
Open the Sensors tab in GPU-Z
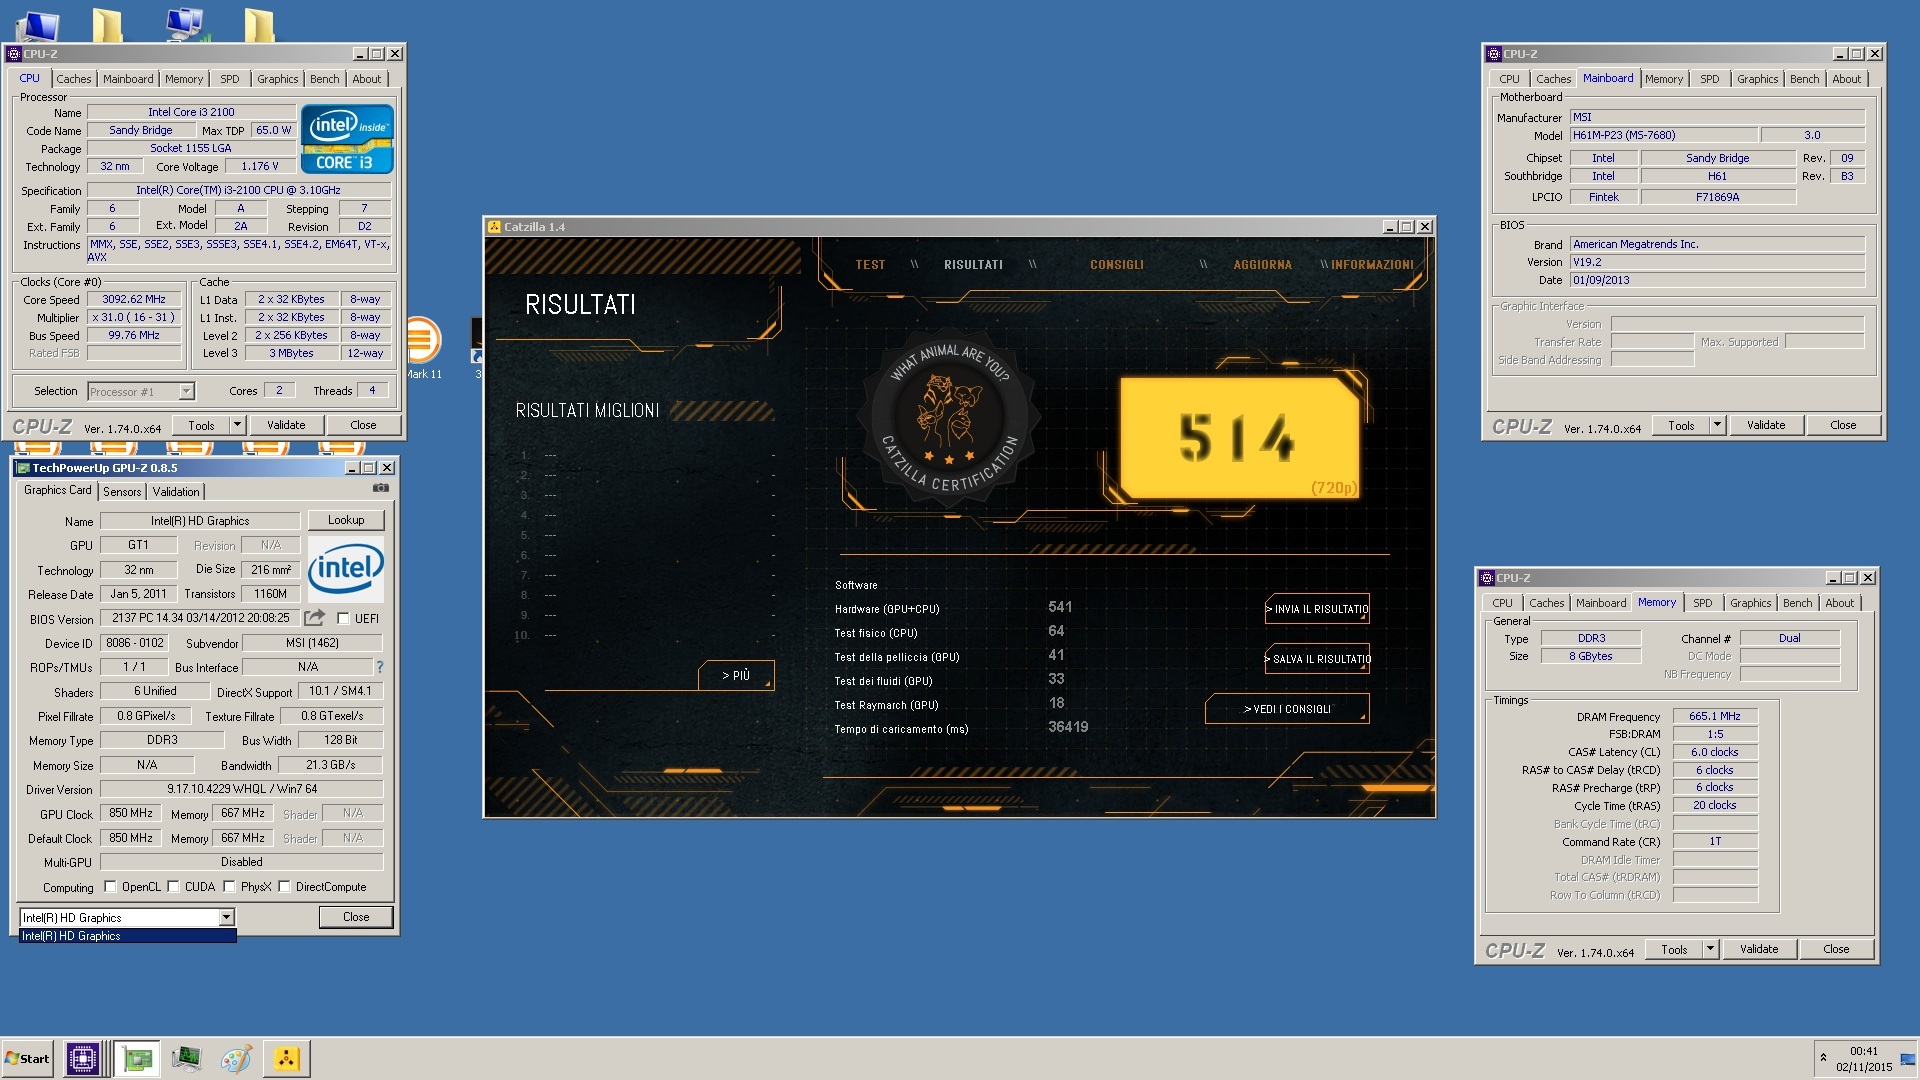click(x=122, y=491)
